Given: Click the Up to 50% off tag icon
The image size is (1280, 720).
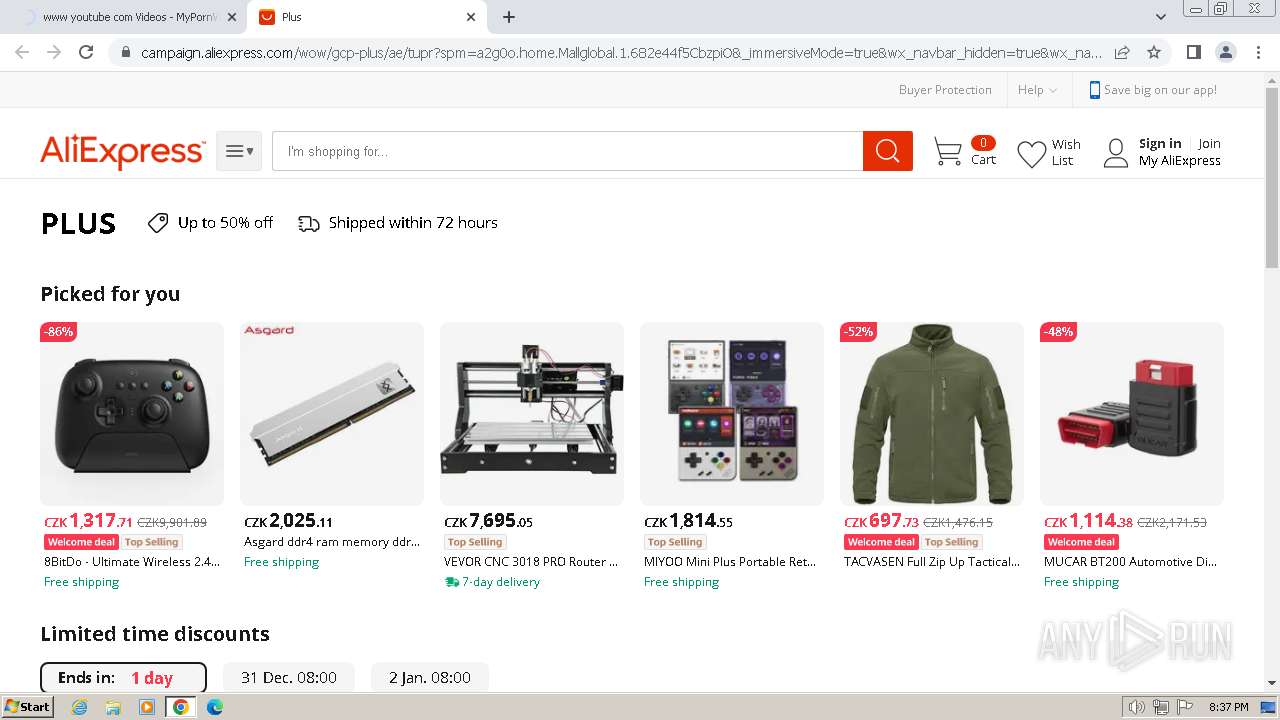Looking at the screenshot, I should tap(158, 223).
